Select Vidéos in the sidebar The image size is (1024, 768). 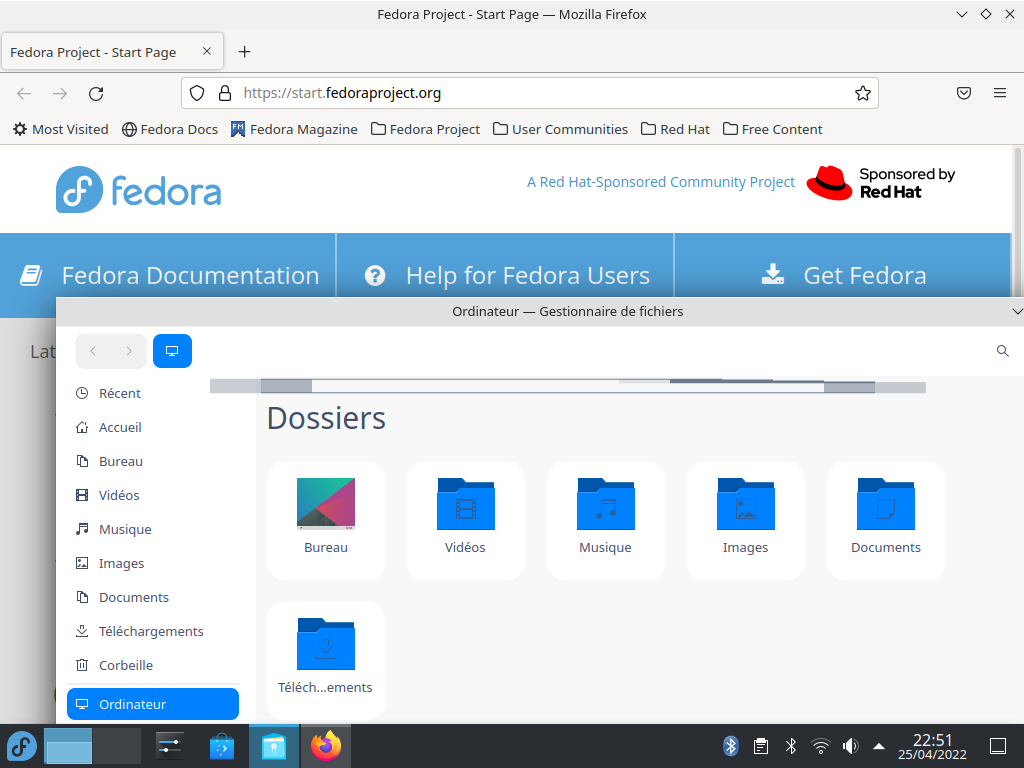pyautogui.click(x=153, y=495)
